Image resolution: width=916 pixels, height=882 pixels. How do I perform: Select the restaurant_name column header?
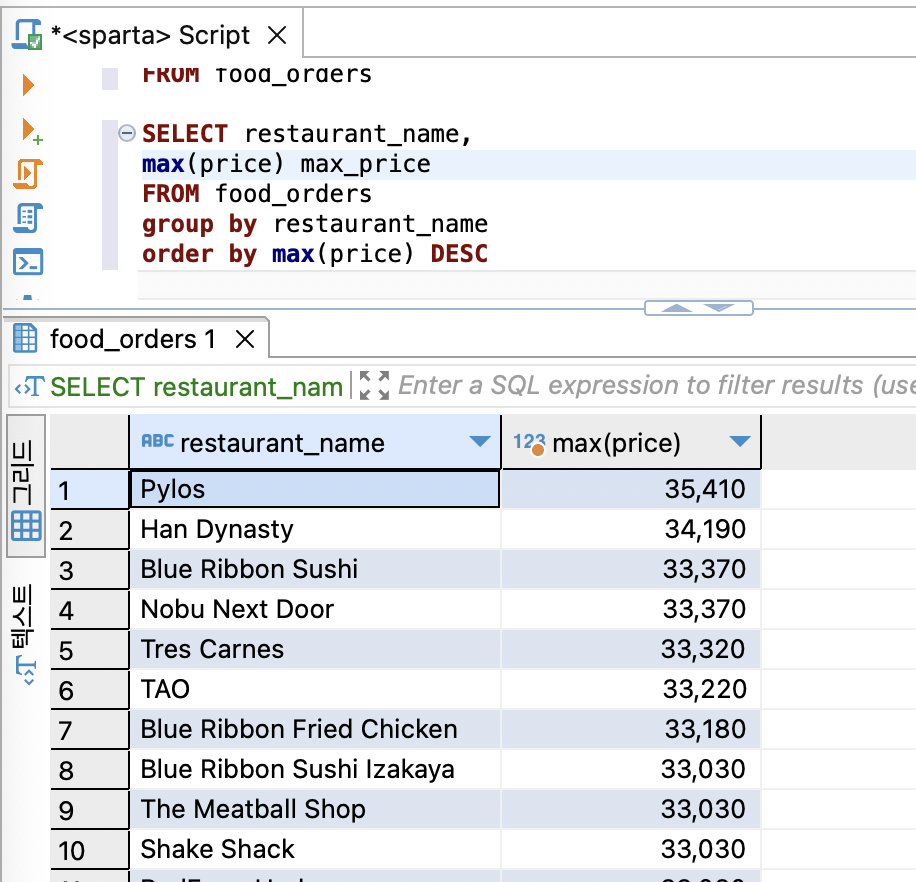pos(315,442)
